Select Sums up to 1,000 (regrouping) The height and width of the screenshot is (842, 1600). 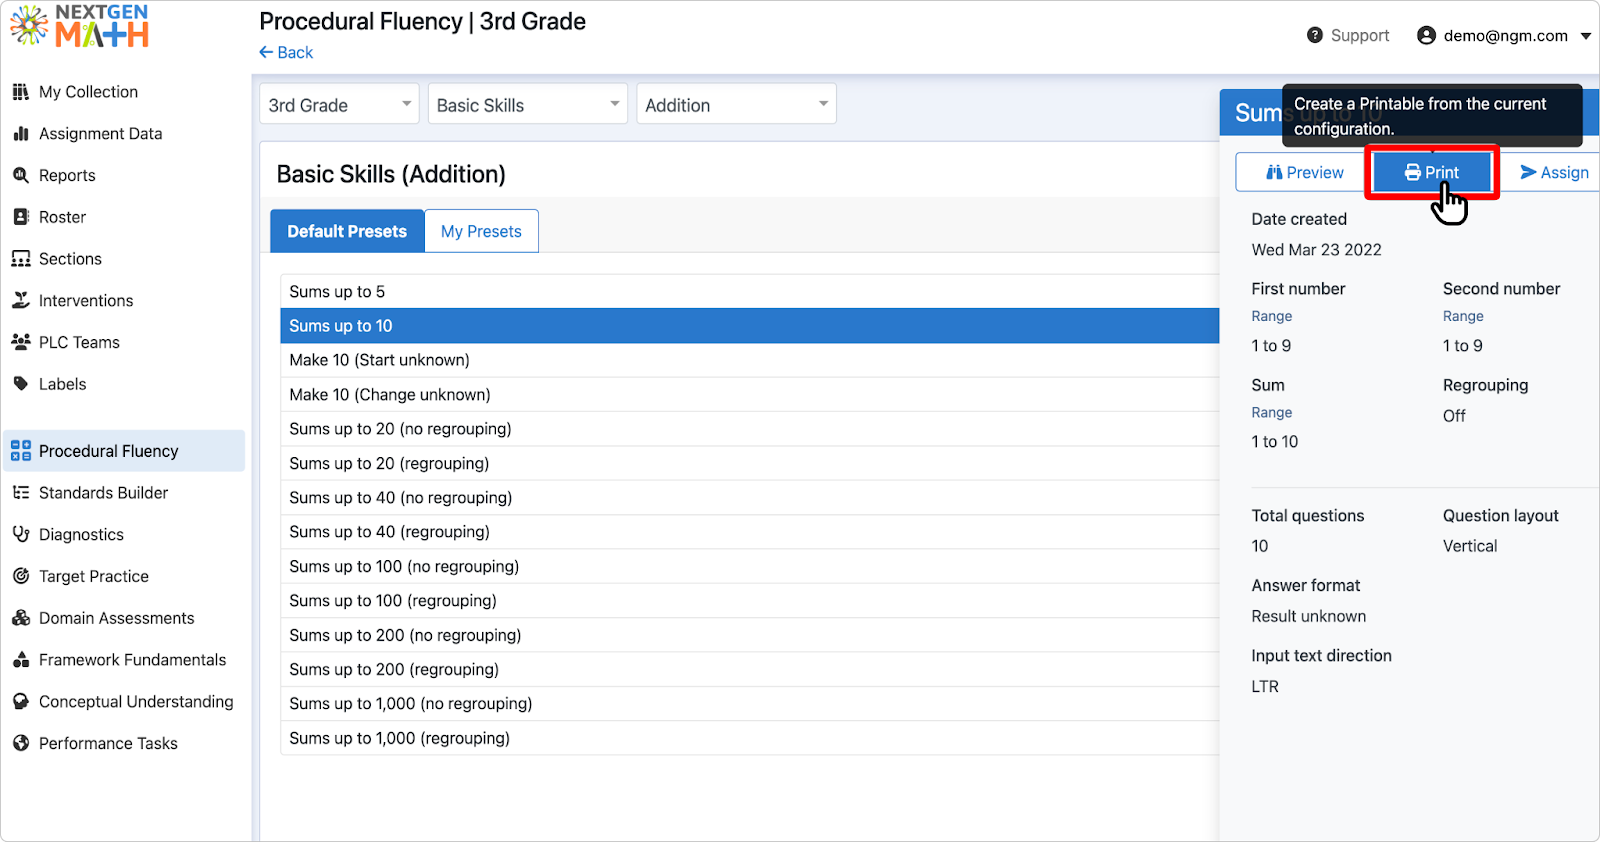(750, 738)
